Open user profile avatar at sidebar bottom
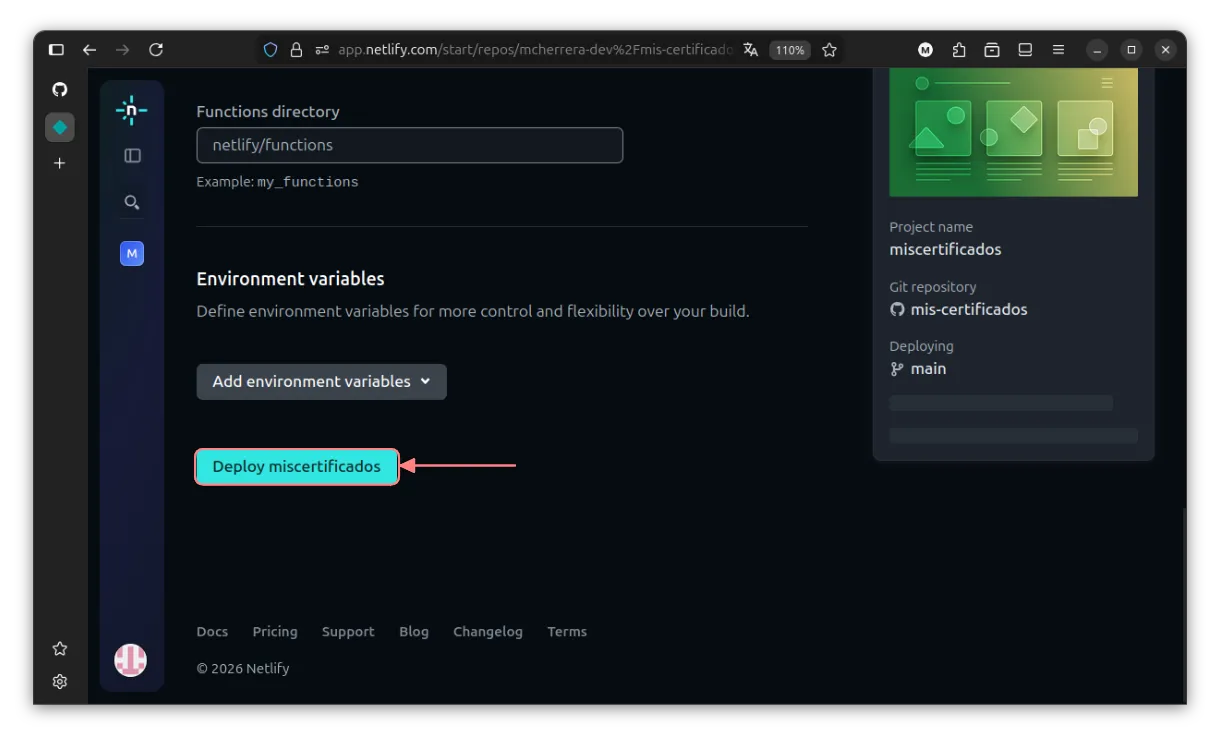Screen dimensions: 1220x740 [131, 660]
